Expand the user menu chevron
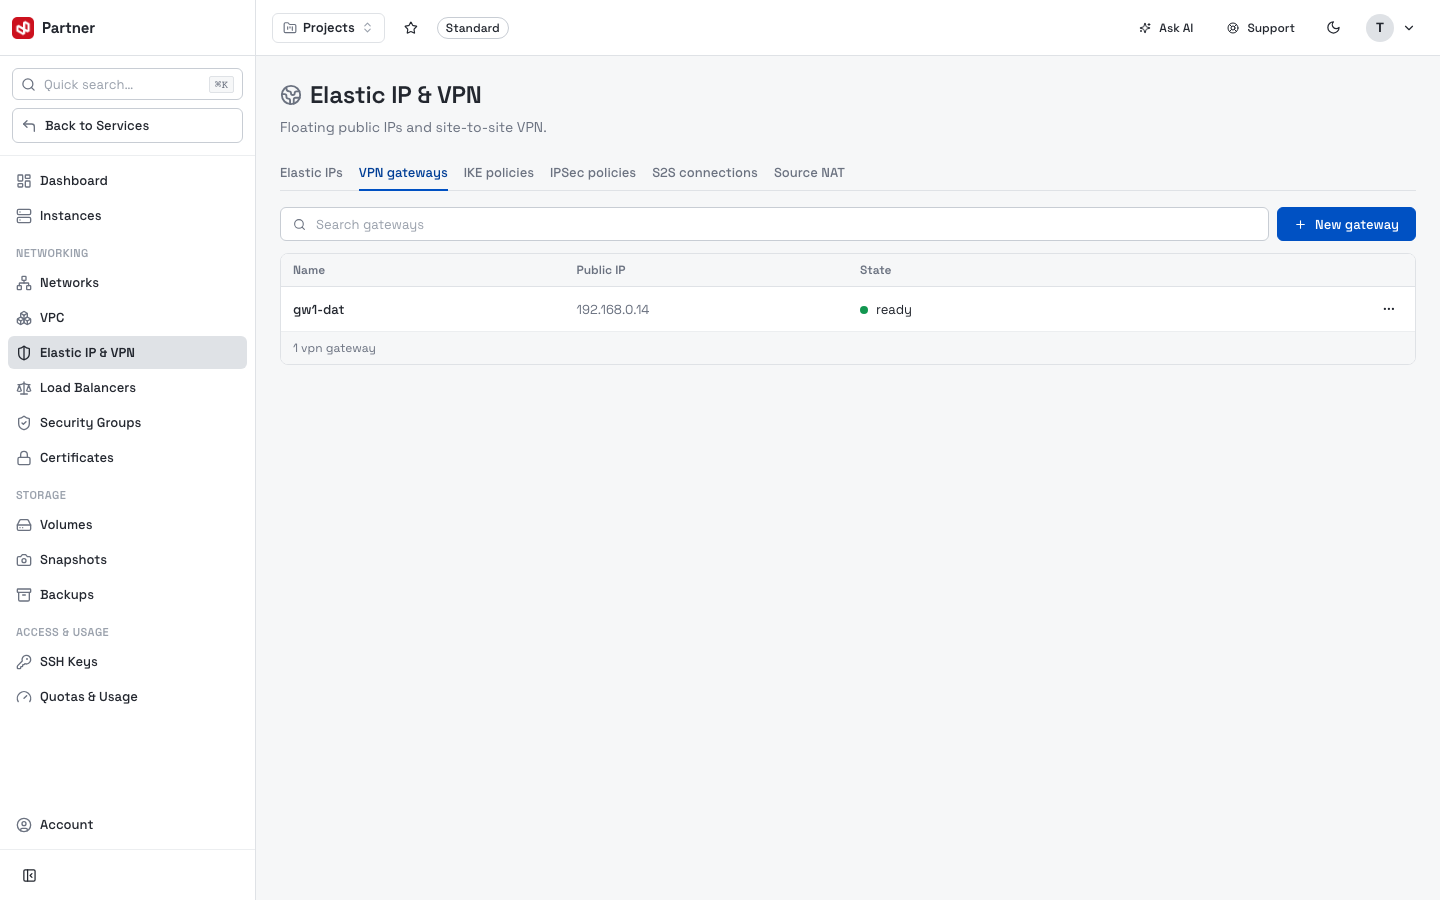The width and height of the screenshot is (1440, 900). [1409, 28]
